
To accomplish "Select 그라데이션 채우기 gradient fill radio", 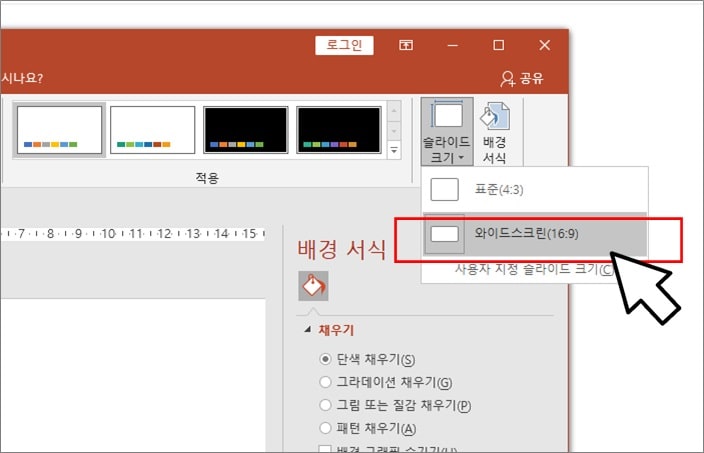I will pyautogui.click(x=325, y=382).
